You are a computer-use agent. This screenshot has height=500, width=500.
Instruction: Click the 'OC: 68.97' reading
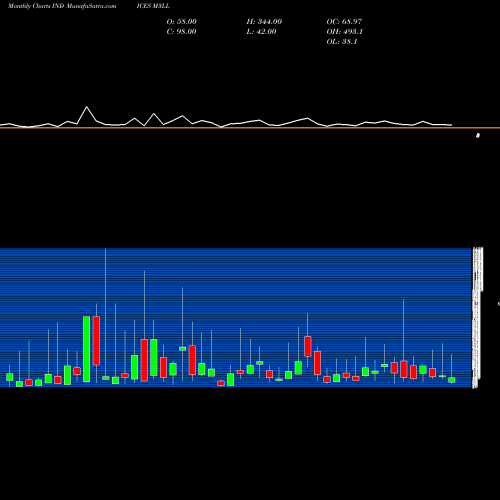[344, 22]
